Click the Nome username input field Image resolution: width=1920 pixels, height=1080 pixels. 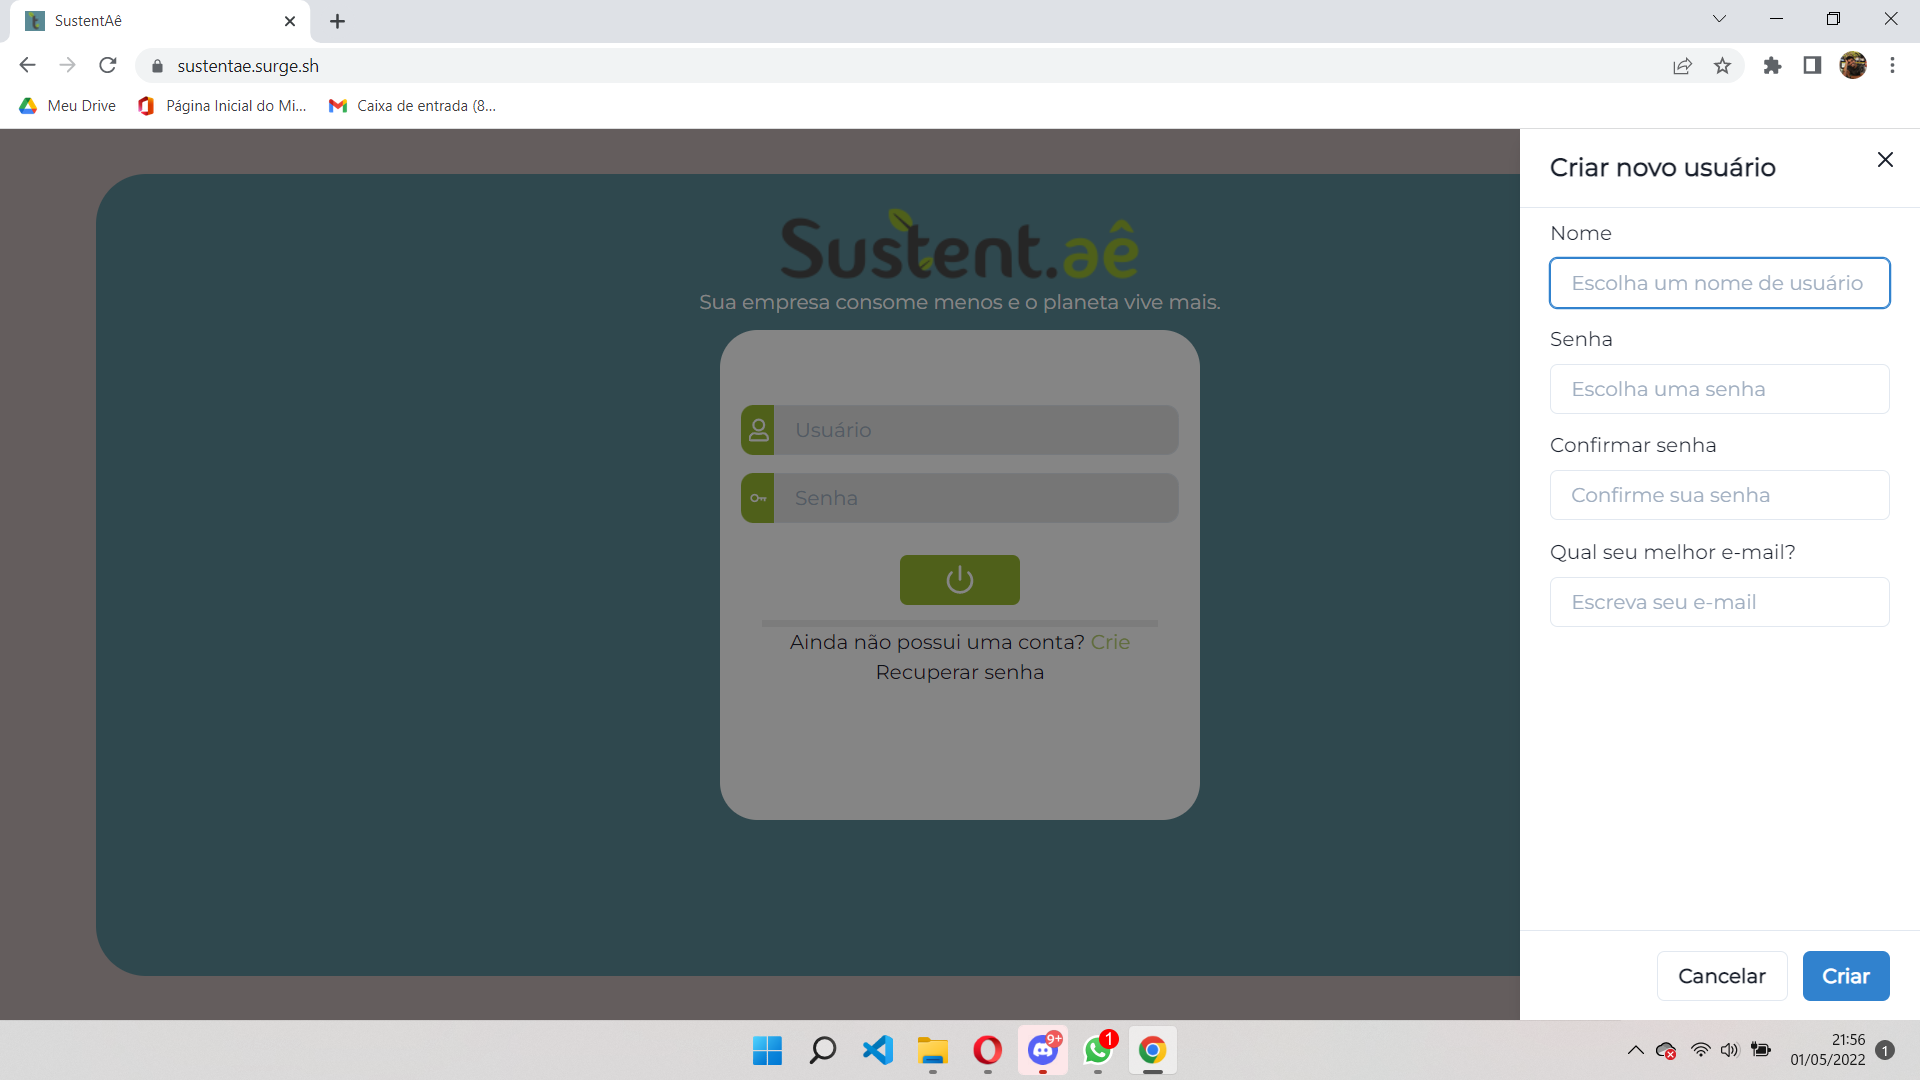(1719, 283)
